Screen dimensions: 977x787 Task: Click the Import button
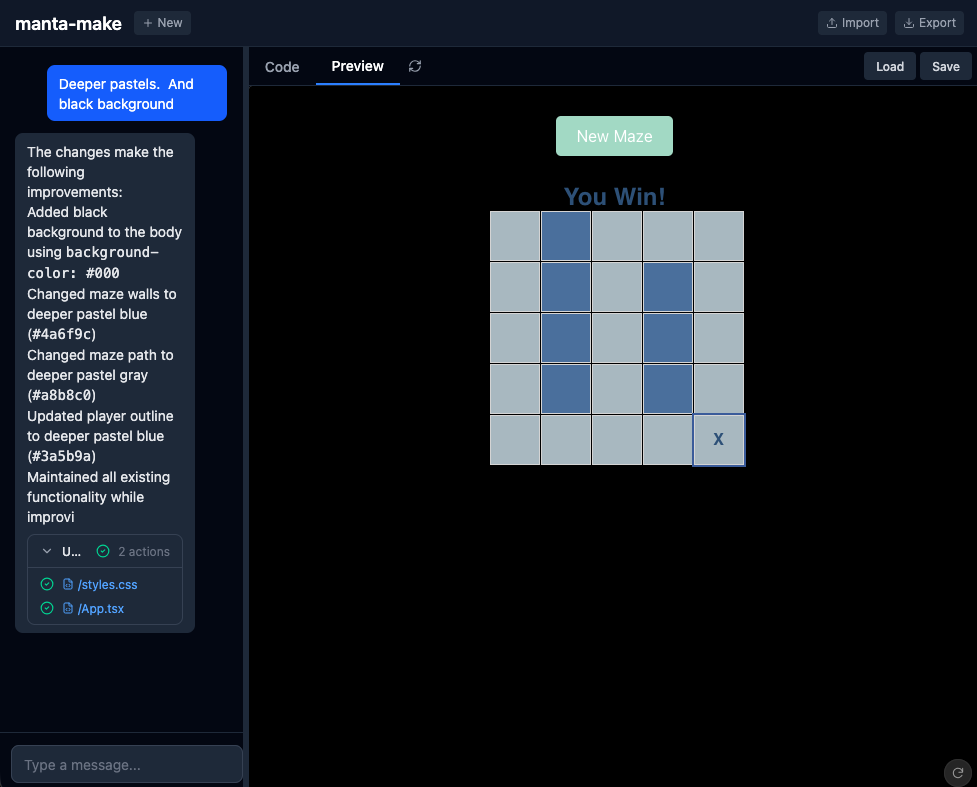pos(852,23)
